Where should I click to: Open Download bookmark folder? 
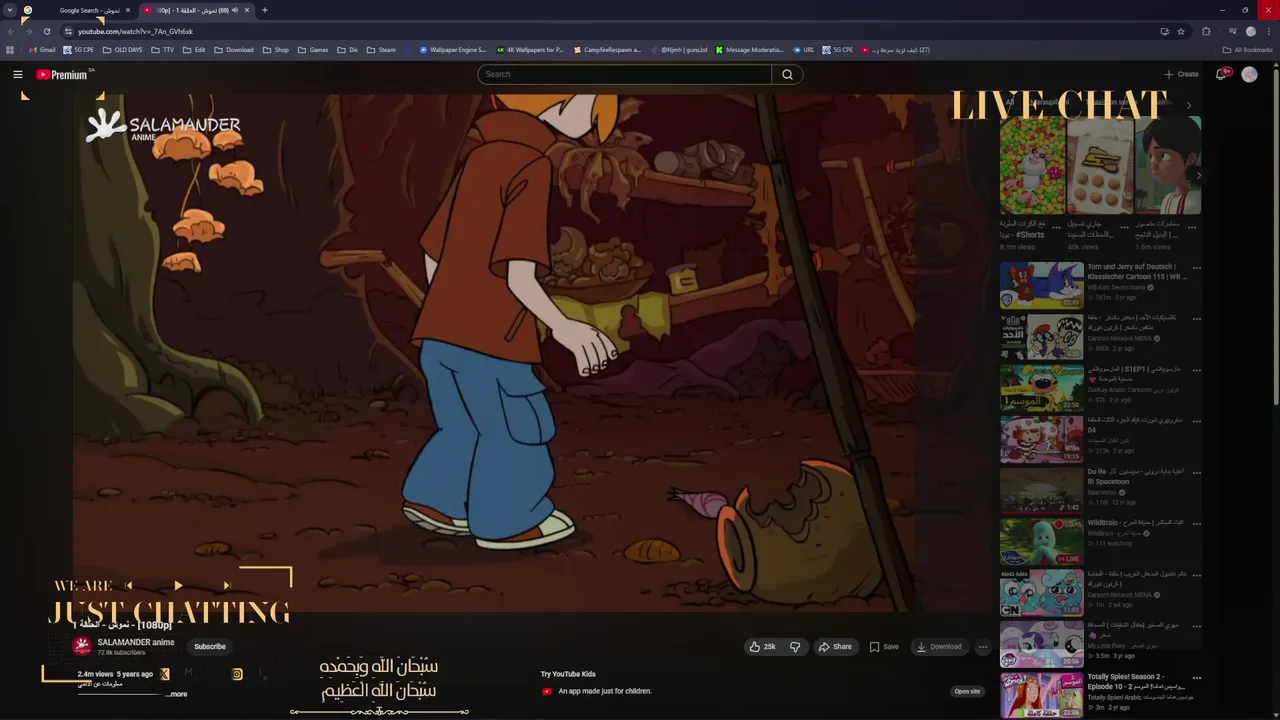(234, 50)
